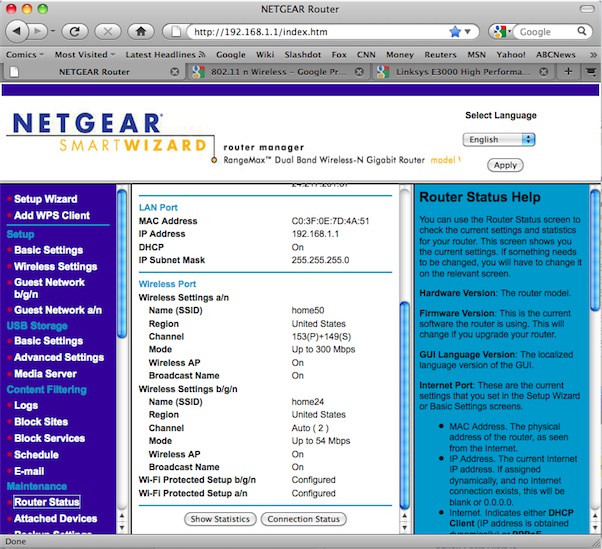Select the LAN MAC address C0:3F:0E:7D:4A:51
602x549 pixels.
click(x=330, y=221)
